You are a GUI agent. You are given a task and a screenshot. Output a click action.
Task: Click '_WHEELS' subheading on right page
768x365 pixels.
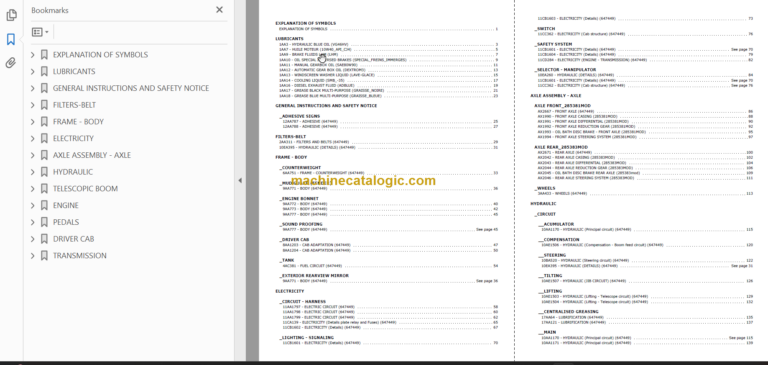(x=545, y=188)
